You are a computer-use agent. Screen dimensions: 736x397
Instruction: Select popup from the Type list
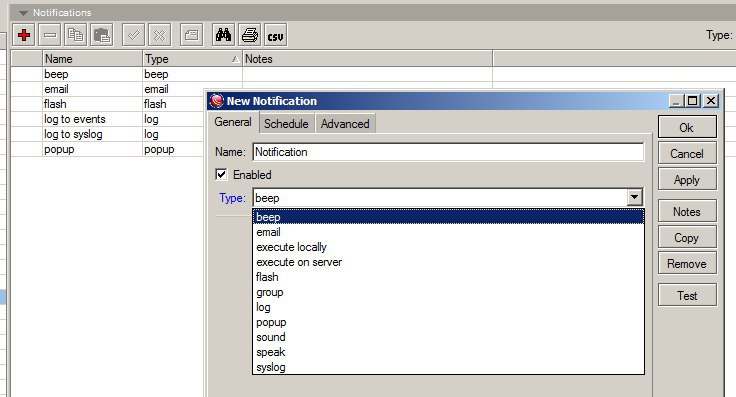click(448, 322)
